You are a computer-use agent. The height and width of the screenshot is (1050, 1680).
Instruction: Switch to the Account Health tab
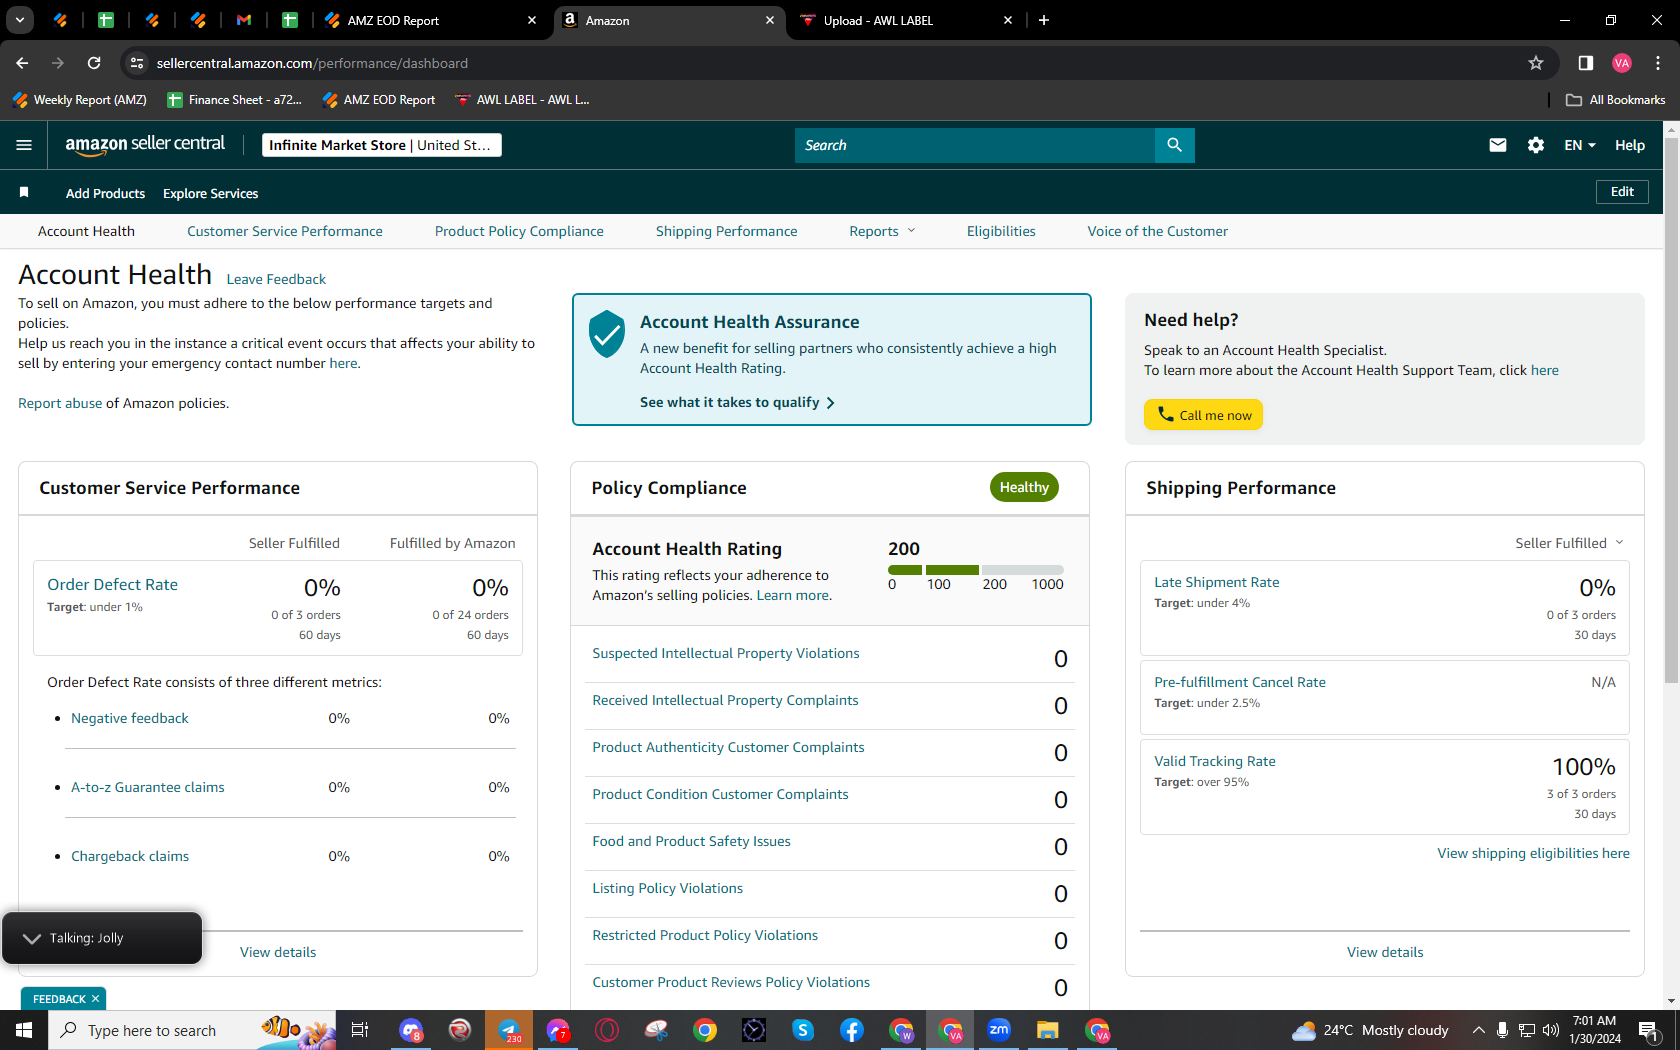86,231
